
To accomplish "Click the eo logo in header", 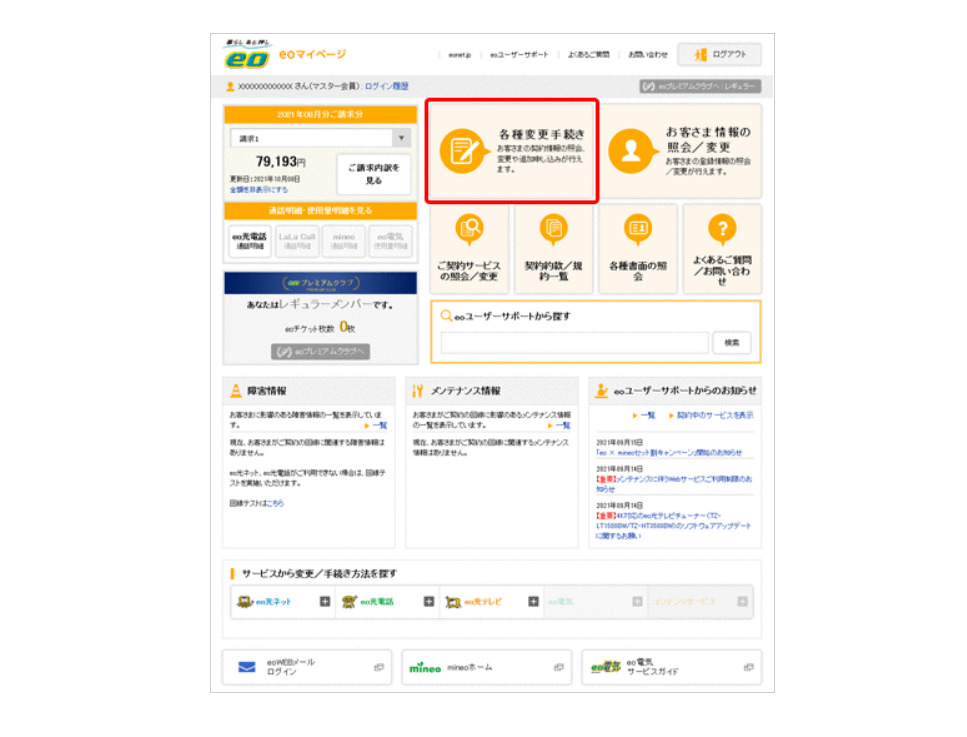I will coord(246,56).
